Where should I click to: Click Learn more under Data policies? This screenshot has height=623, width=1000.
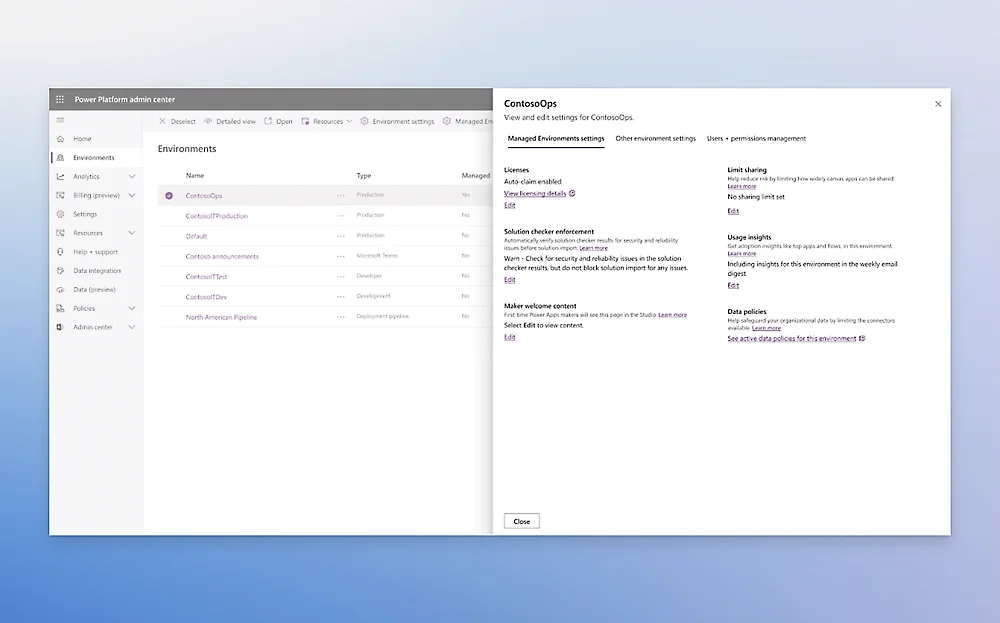coord(766,328)
